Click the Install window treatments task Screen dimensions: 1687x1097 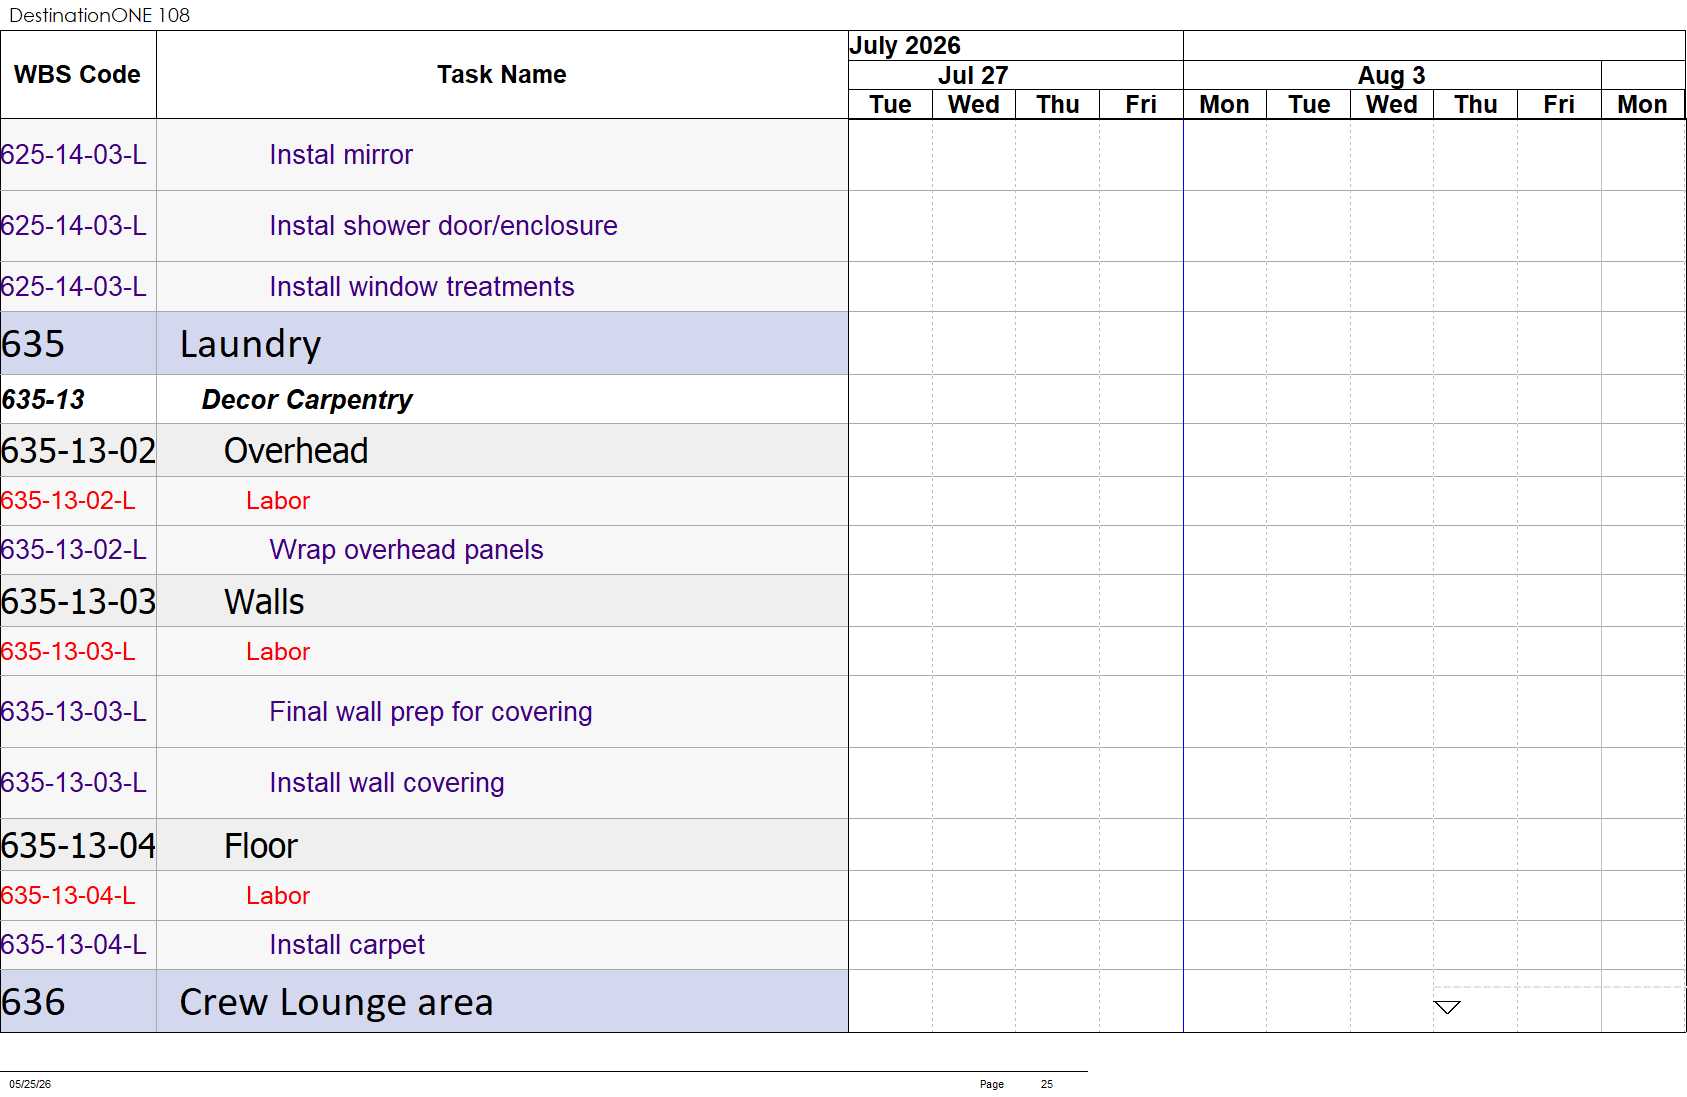[x=424, y=287]
